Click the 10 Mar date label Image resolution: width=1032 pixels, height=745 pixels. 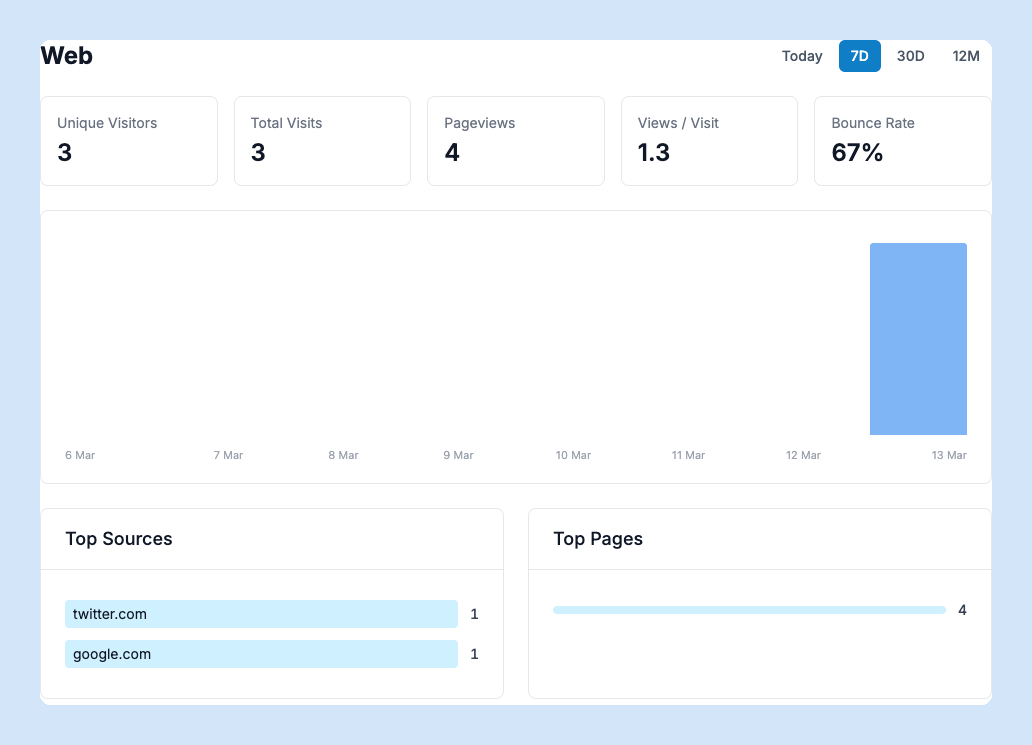pyautogui.click(x=573, y=455)
